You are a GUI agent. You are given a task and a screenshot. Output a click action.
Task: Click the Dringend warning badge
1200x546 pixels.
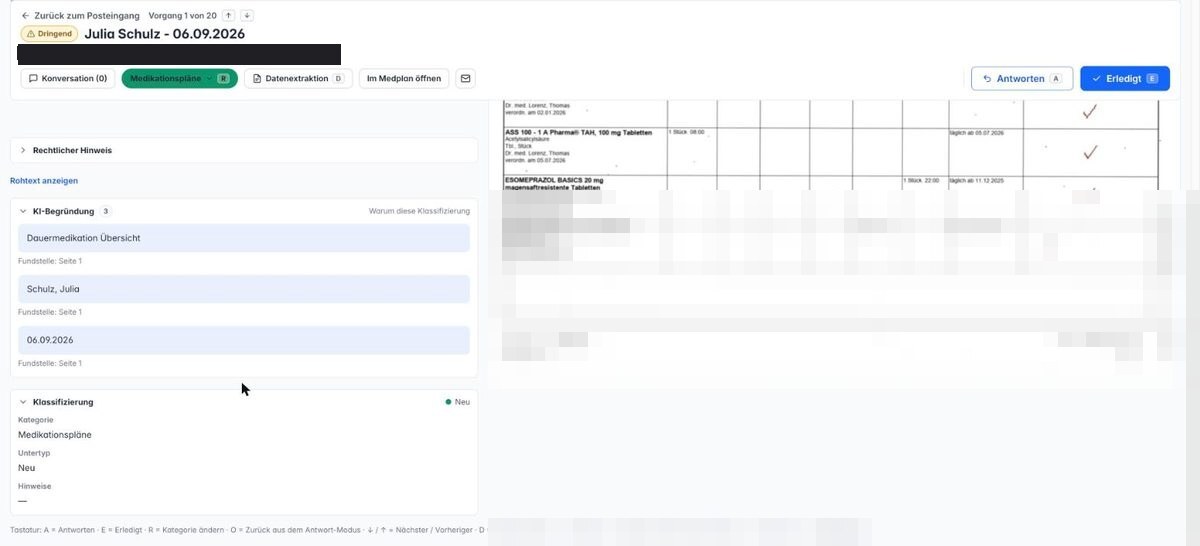pyautogui.click(x=49, y=34)
